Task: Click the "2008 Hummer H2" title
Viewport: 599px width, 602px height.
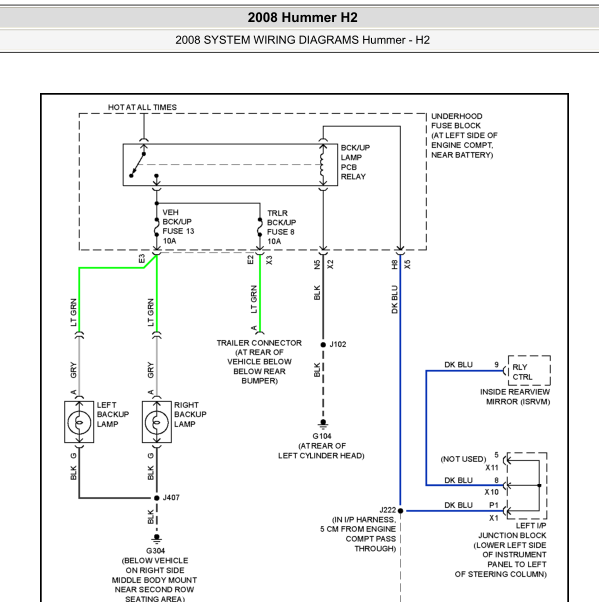Action: tap(303, 17)
